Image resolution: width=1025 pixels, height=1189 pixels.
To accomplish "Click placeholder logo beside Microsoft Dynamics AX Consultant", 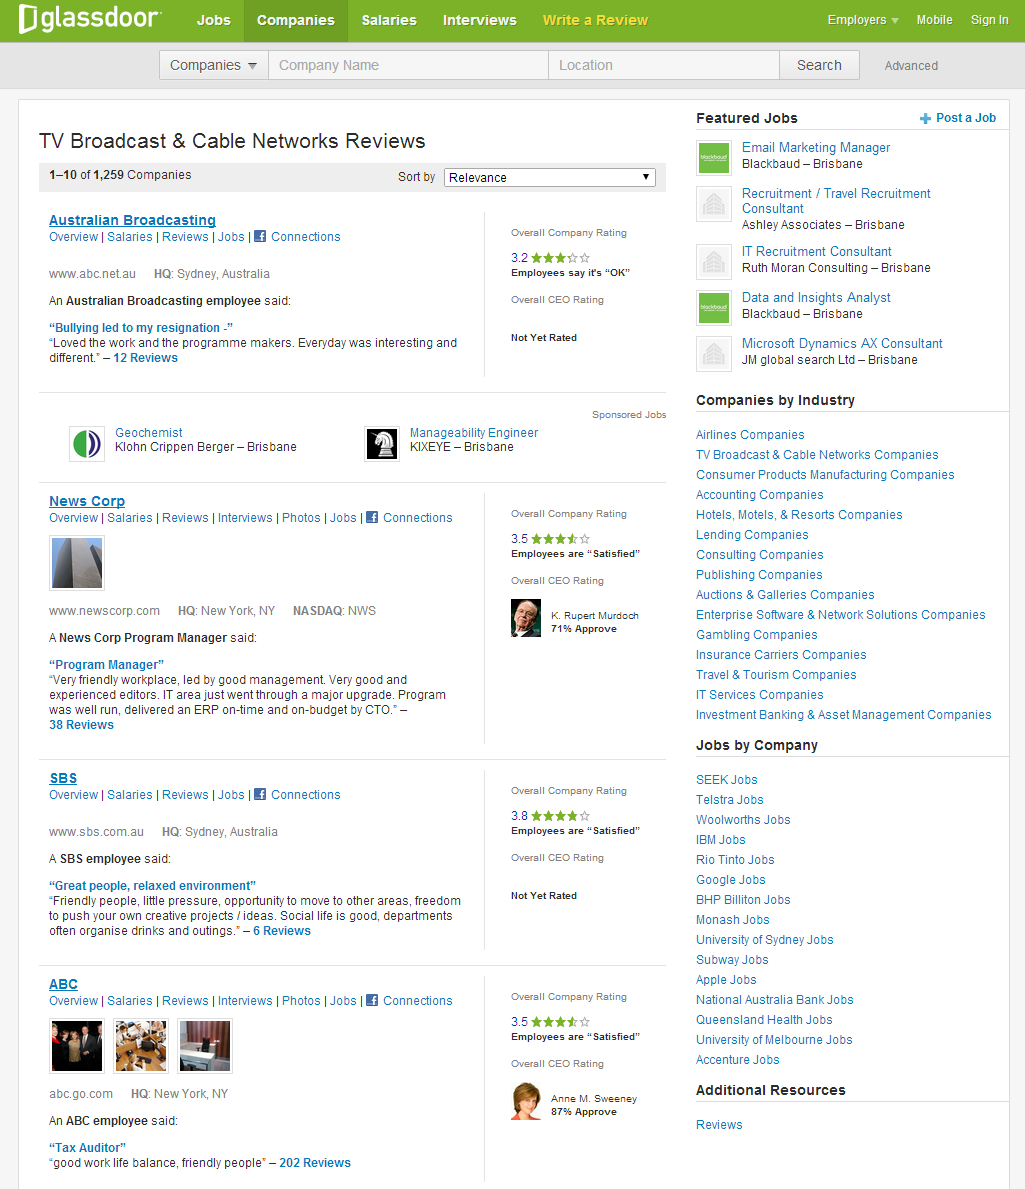I will point(714,353).
